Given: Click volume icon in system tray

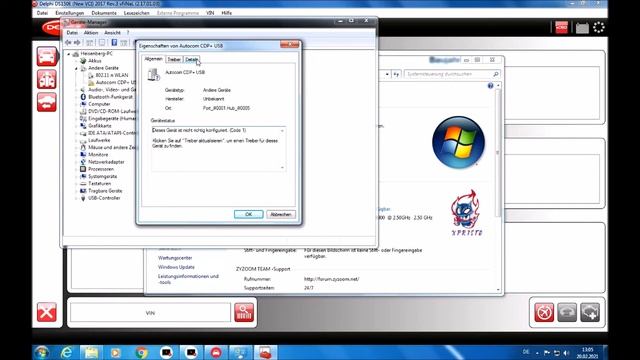Looking at the screenshot, I should tap(566, 353).
